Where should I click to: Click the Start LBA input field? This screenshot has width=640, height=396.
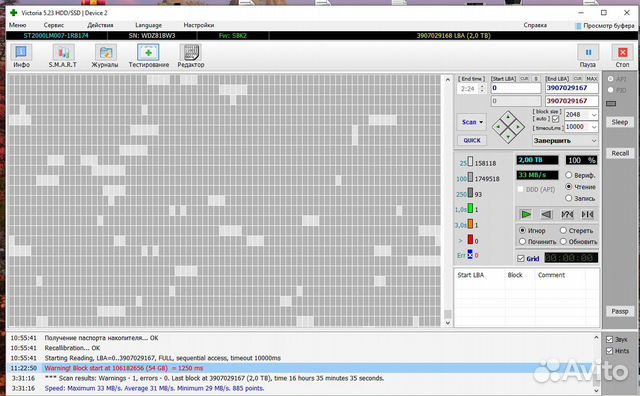pyautogui.click(x=516, y=88)
